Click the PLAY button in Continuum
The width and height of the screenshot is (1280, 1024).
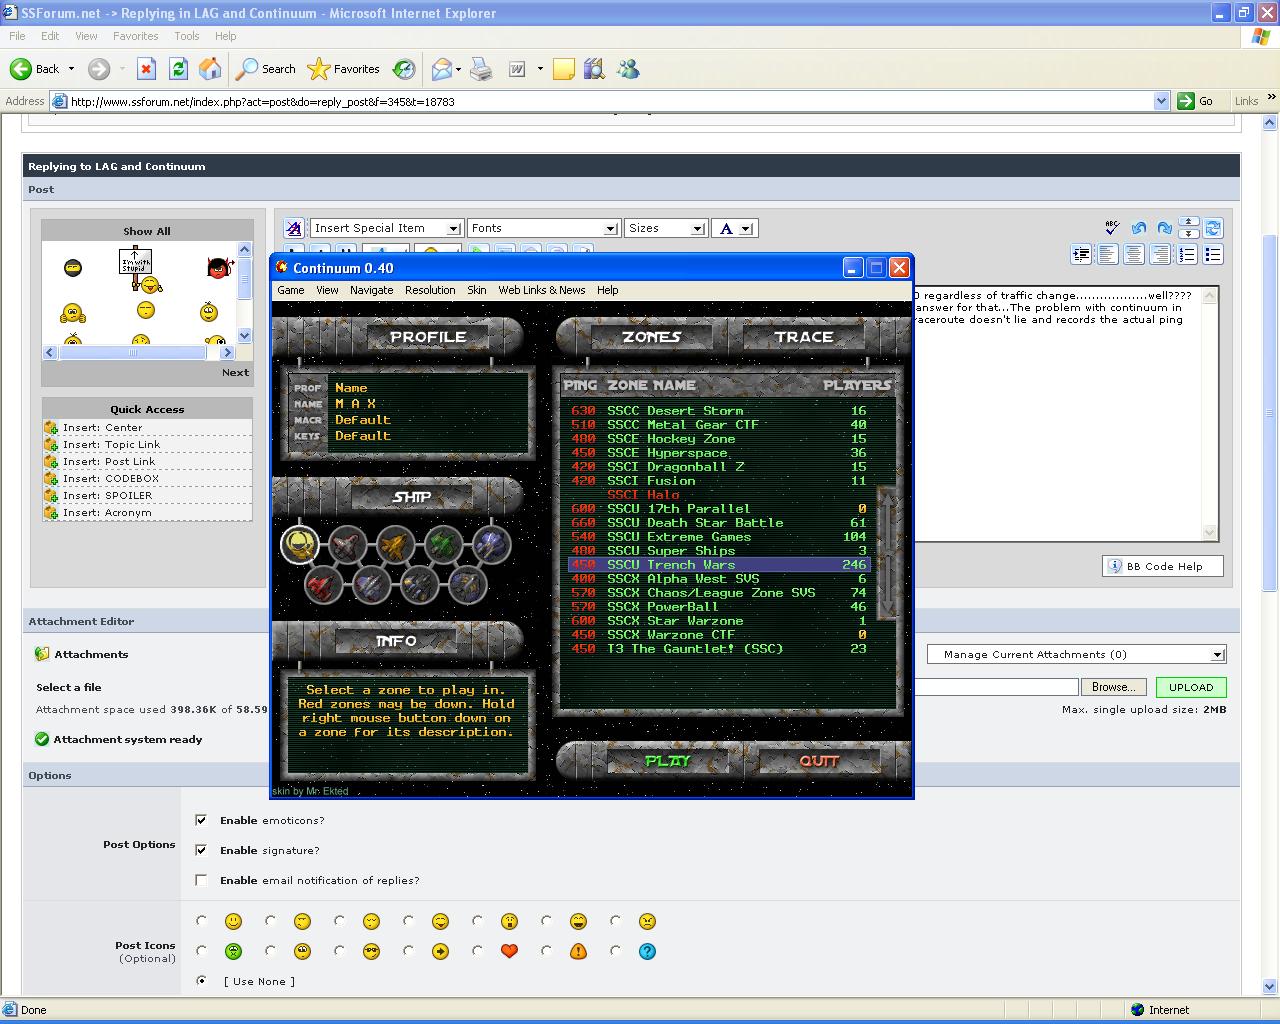667,761
